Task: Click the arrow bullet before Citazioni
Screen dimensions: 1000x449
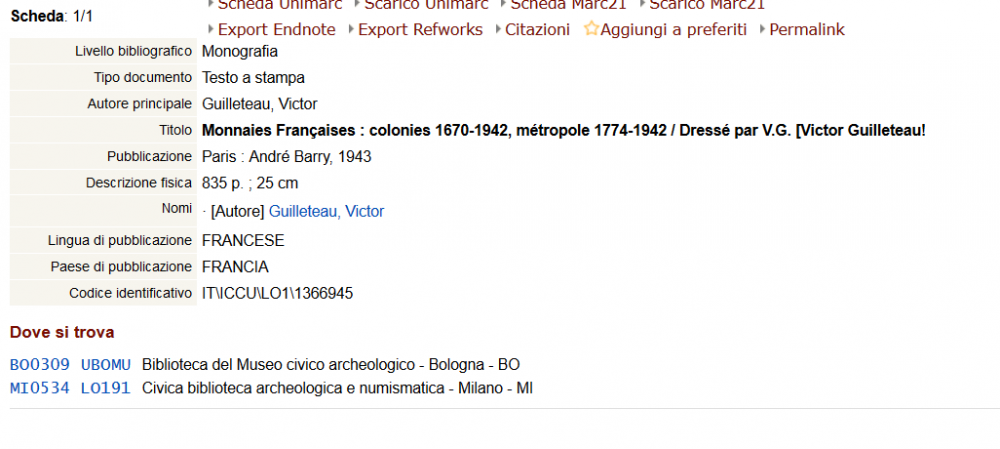Action: click(497, 29)
